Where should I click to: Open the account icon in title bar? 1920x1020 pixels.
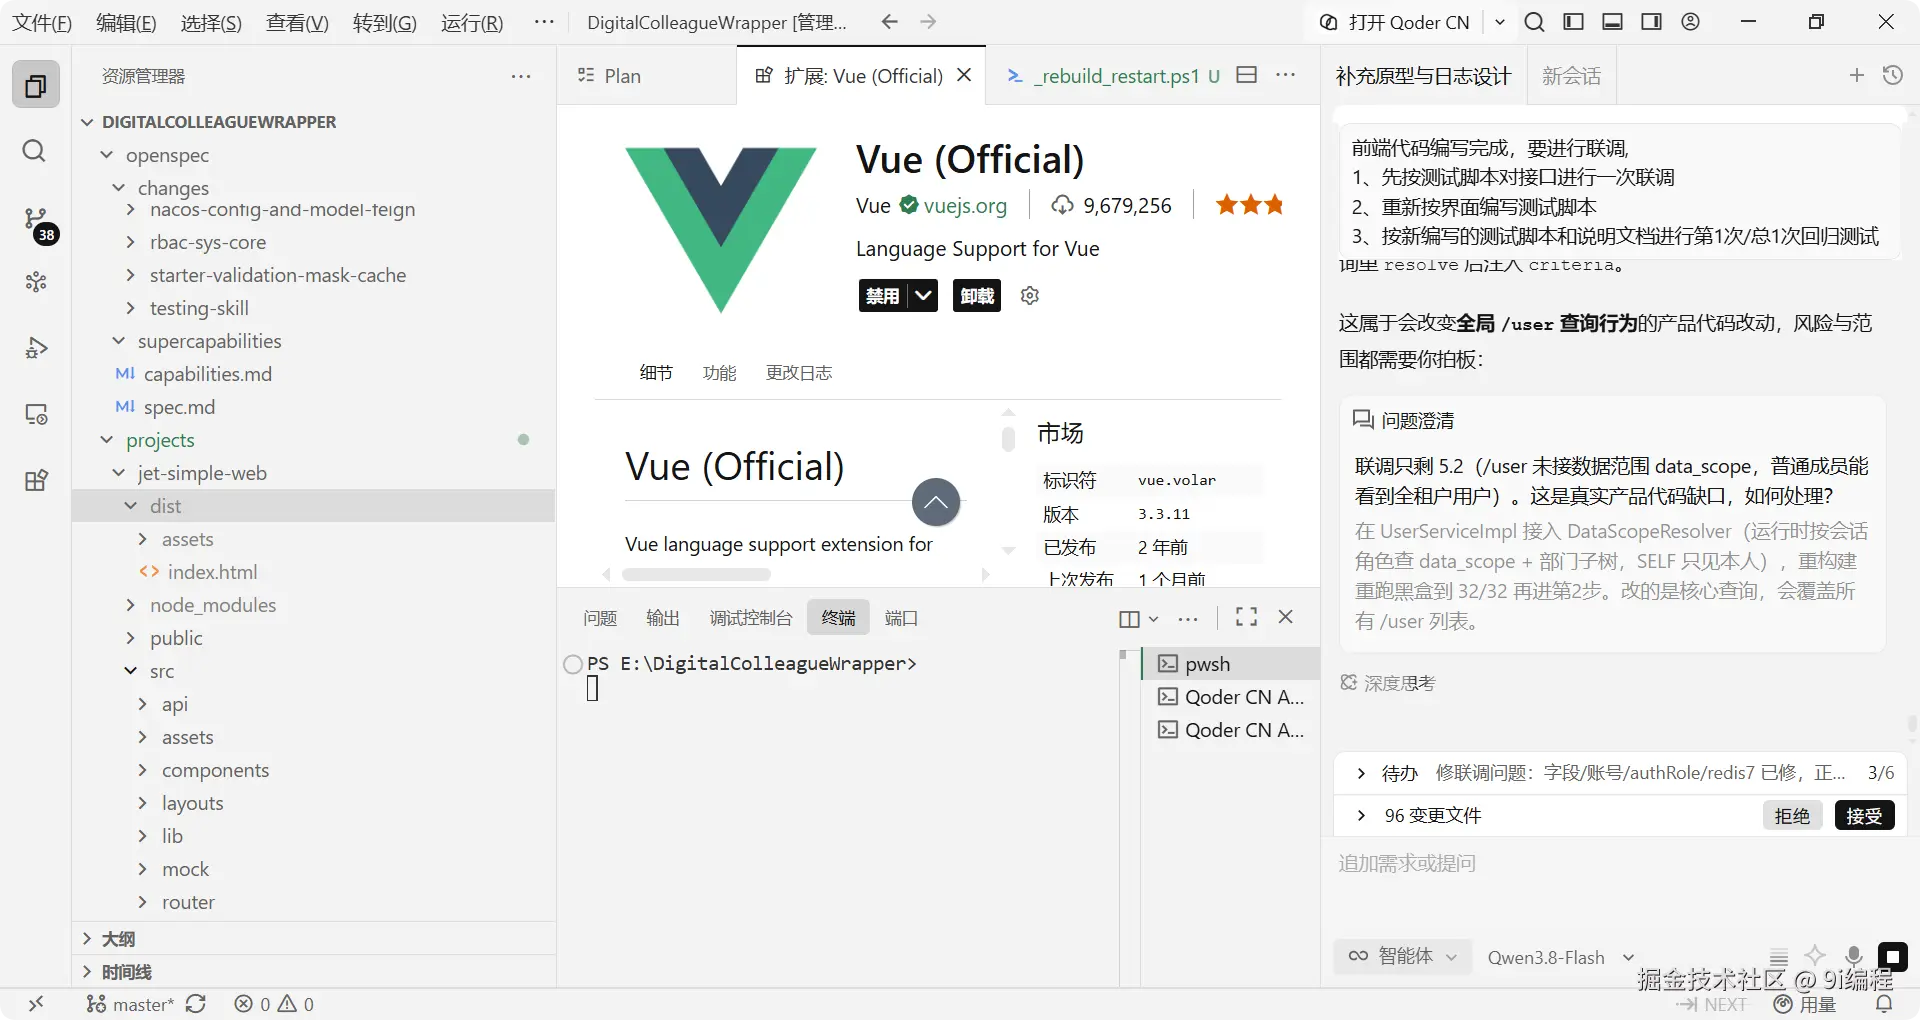click(x=1691, y=22)
